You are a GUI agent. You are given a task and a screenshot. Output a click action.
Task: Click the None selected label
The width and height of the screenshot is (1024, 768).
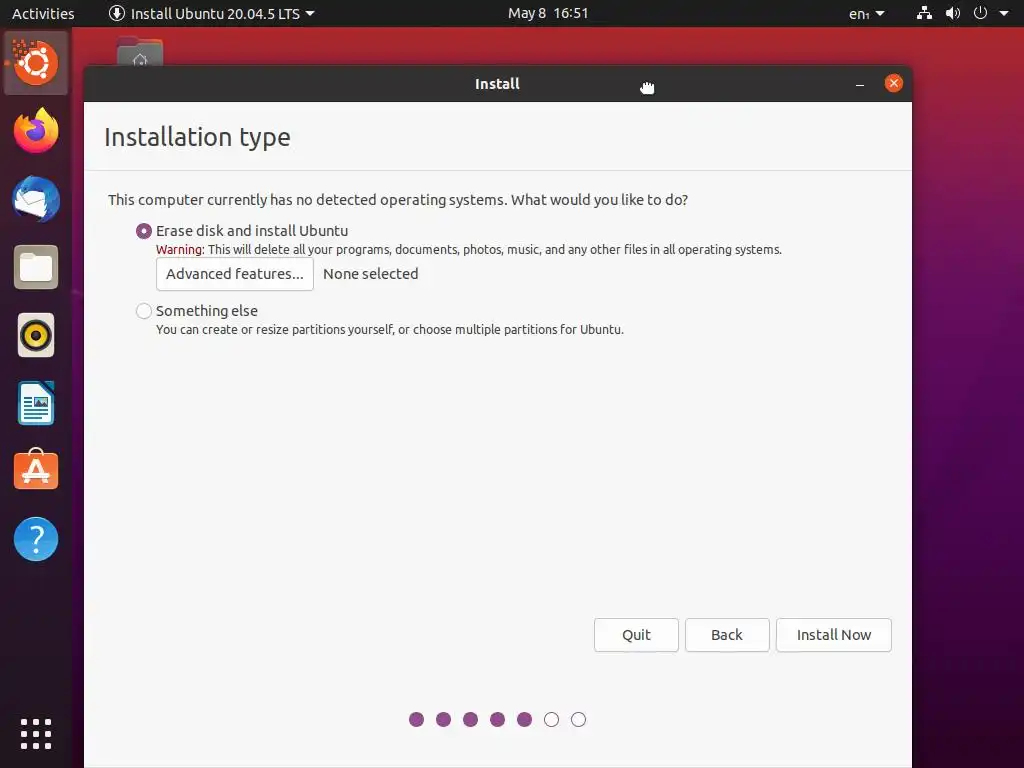pos(370,274)
